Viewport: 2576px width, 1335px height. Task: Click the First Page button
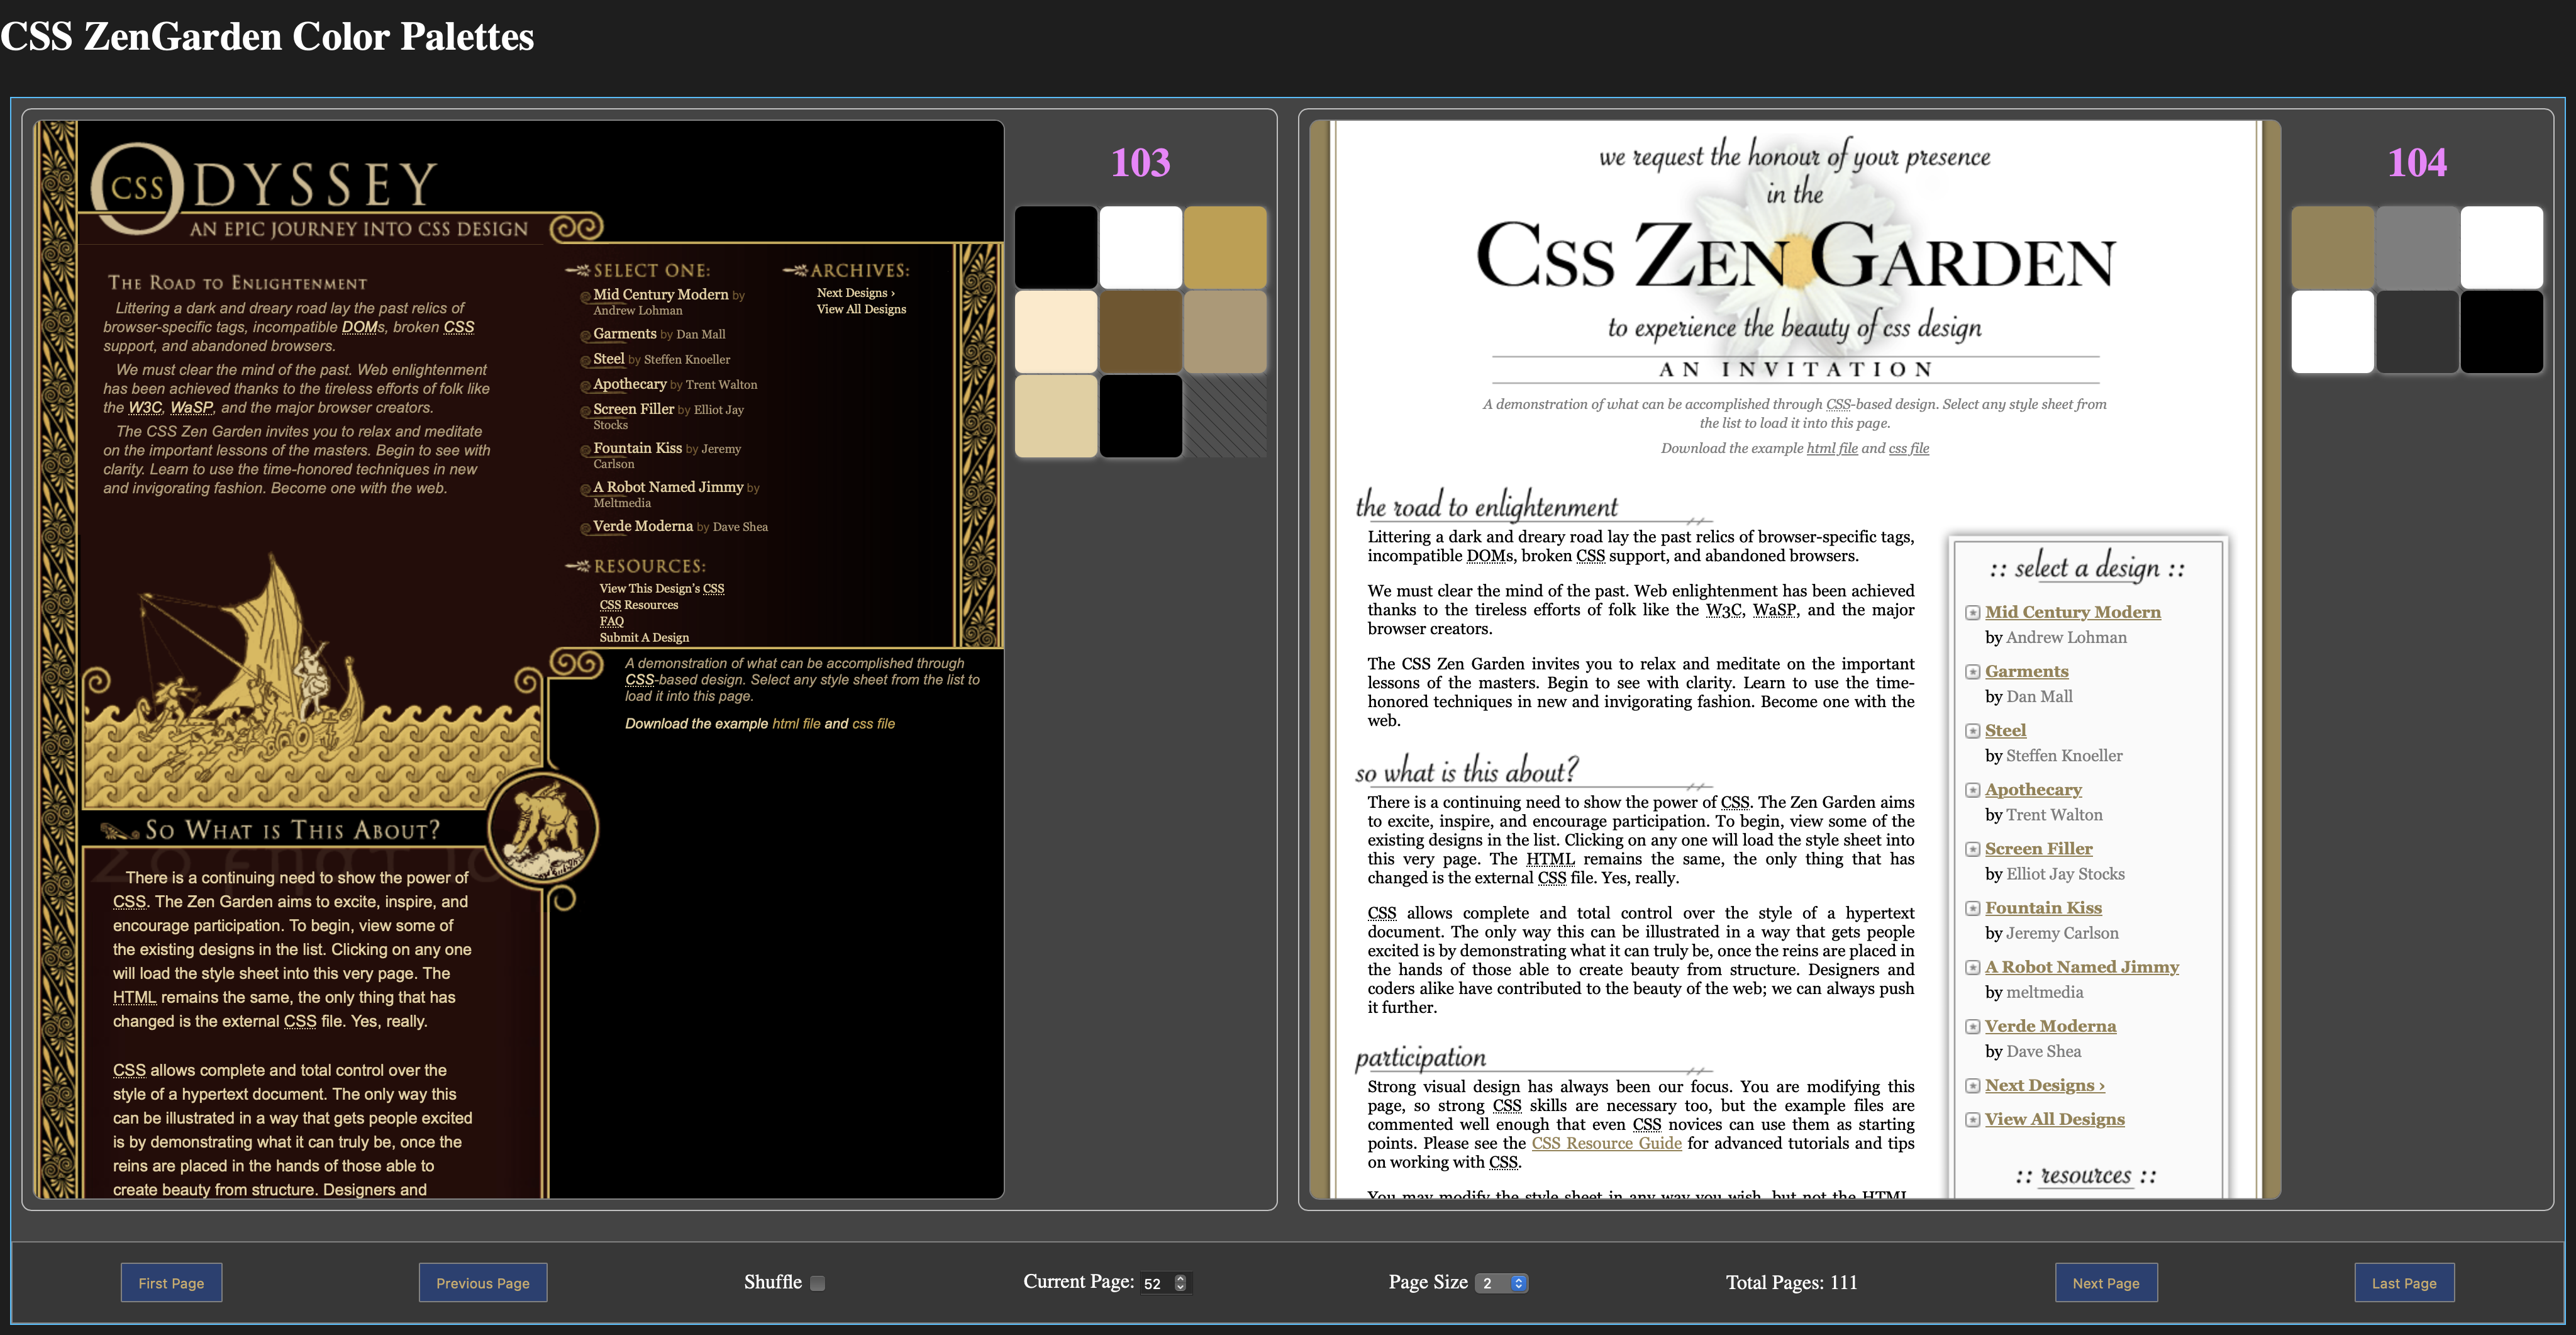click(171, 1282)
